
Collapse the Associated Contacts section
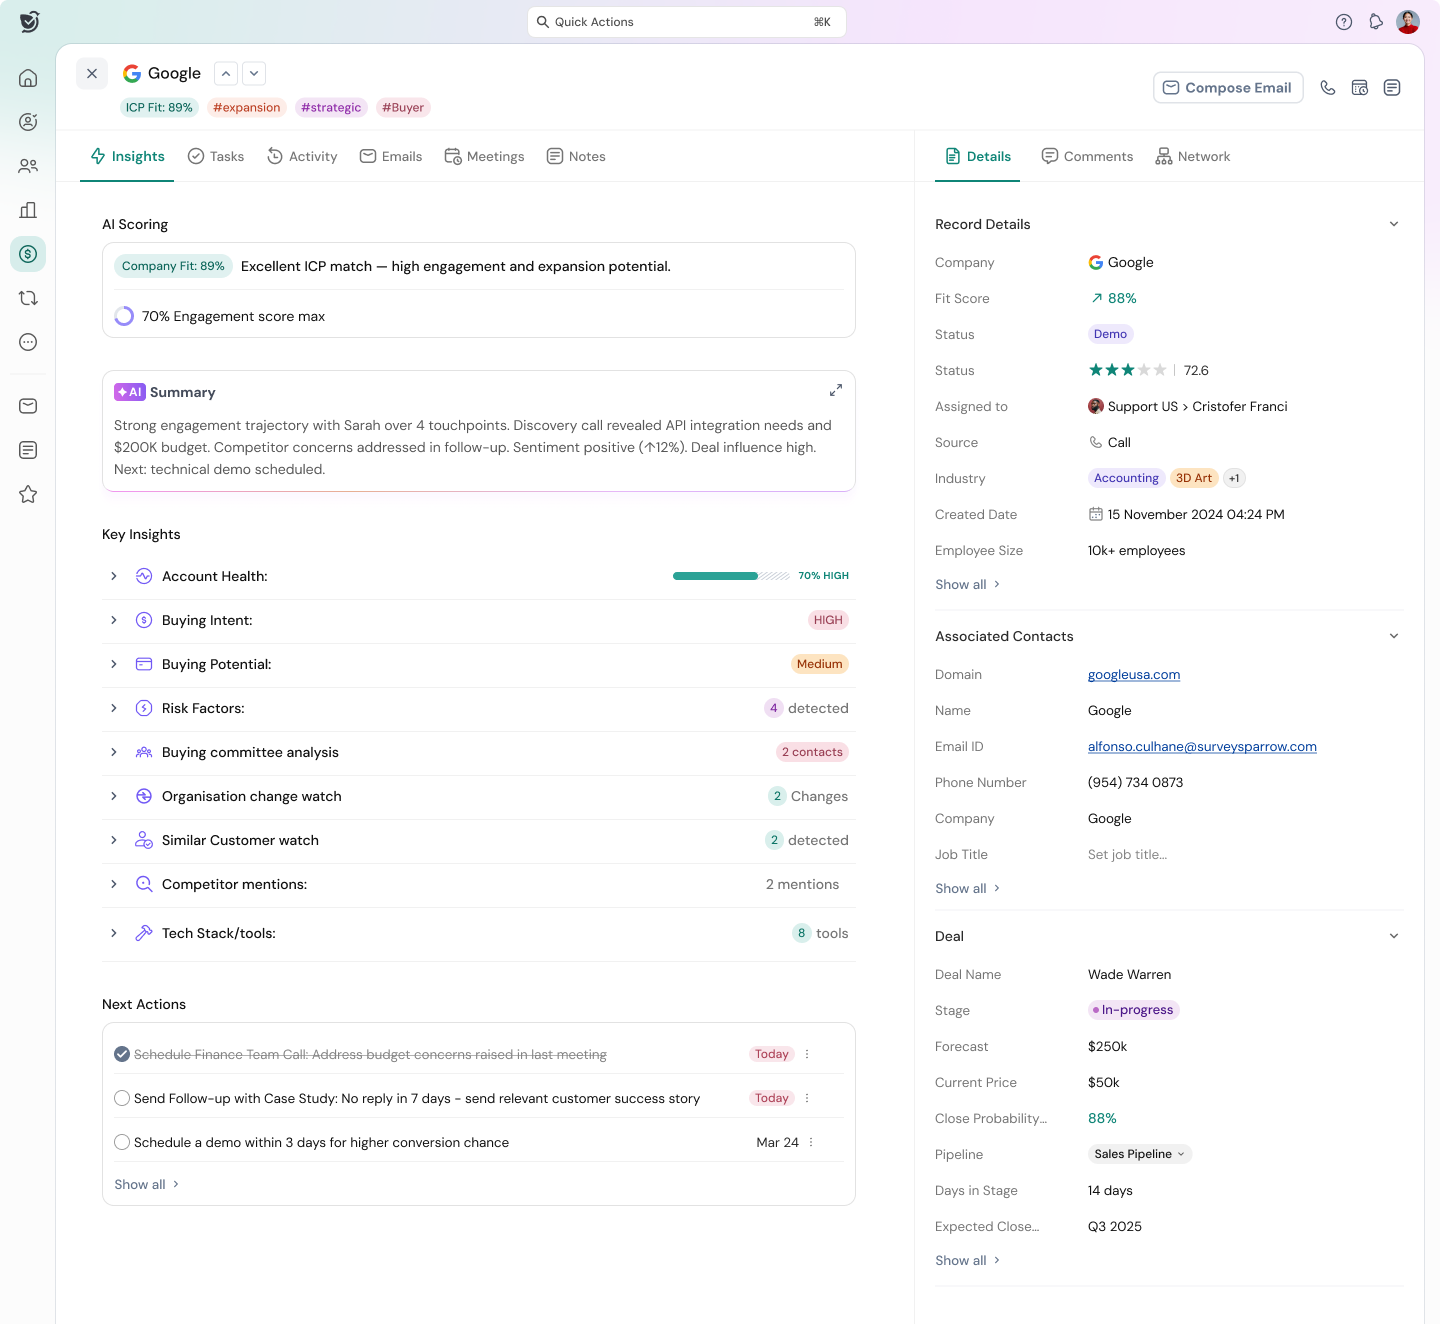(x=1394, y=636)
